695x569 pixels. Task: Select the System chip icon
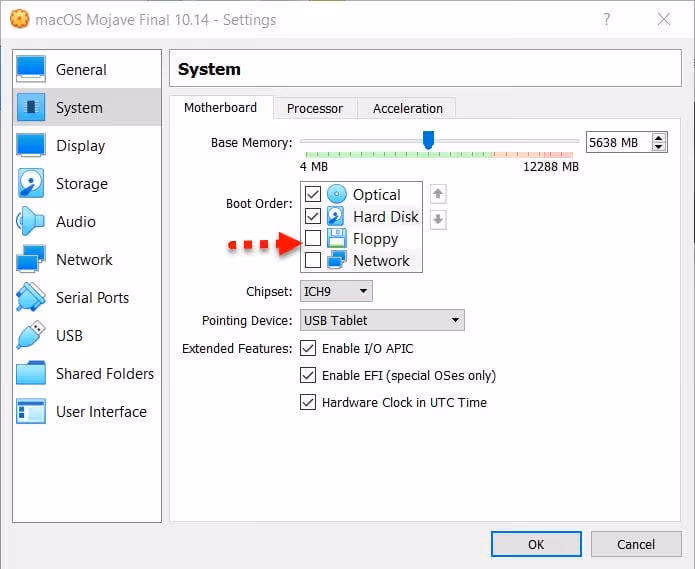point(31,107)
